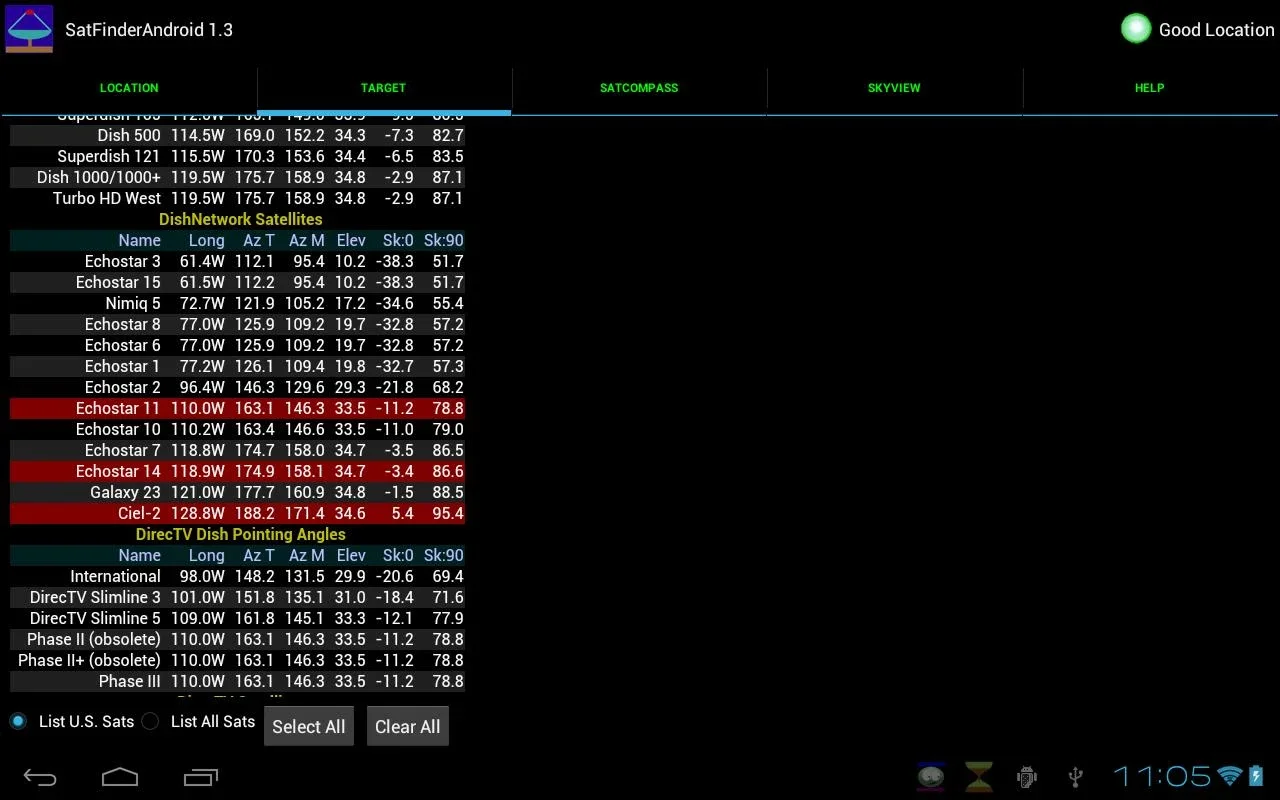1280x800 pixels.
Task: Select the Turbo HD West row
Action: tap(237, 198)
